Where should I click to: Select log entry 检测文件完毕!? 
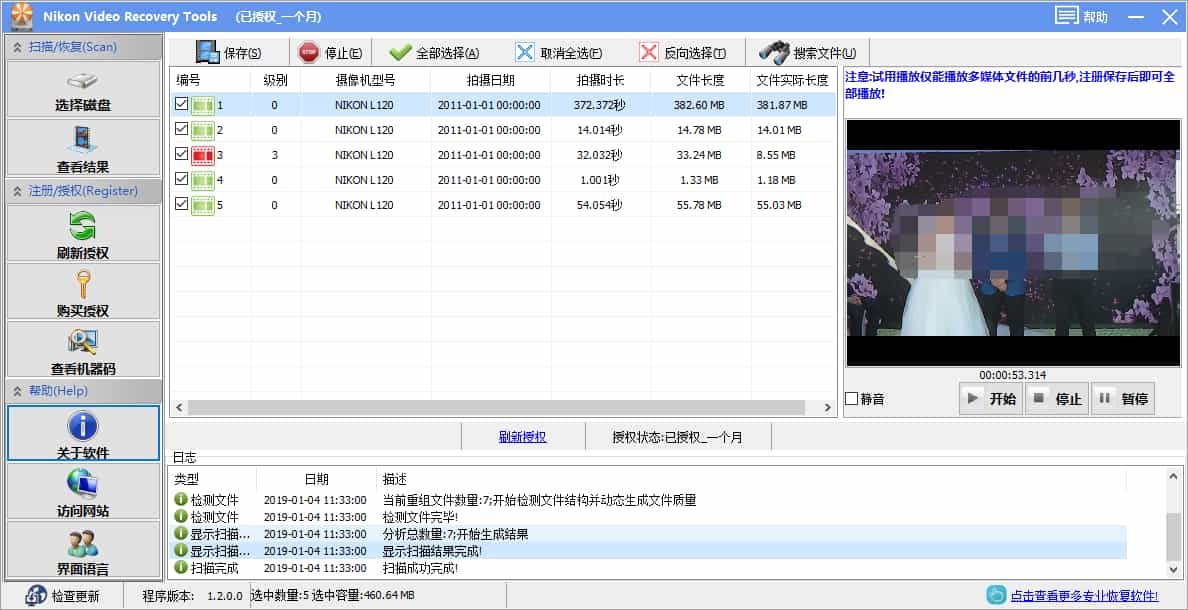tap(420, 517)
